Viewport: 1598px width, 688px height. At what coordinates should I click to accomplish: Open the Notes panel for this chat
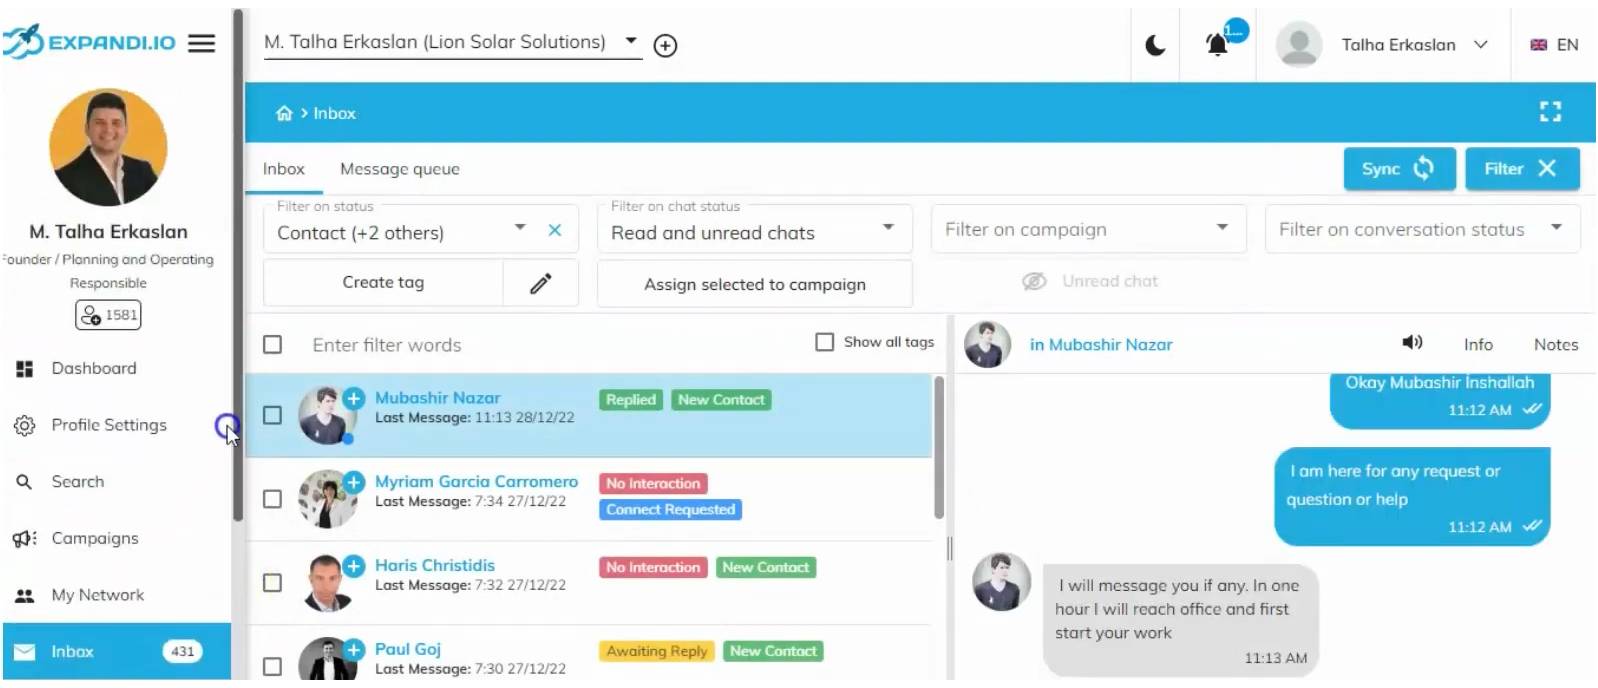(x=1555, y=344)
